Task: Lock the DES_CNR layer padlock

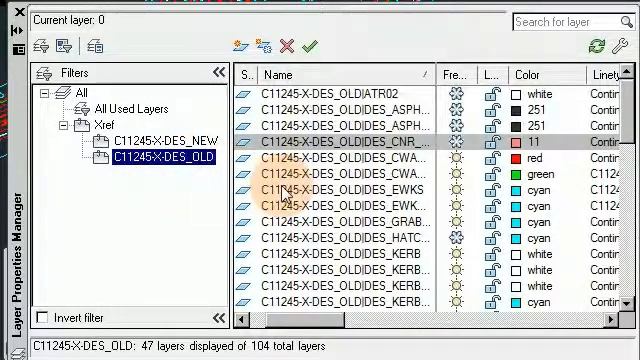Action: (x=493, y=142)
